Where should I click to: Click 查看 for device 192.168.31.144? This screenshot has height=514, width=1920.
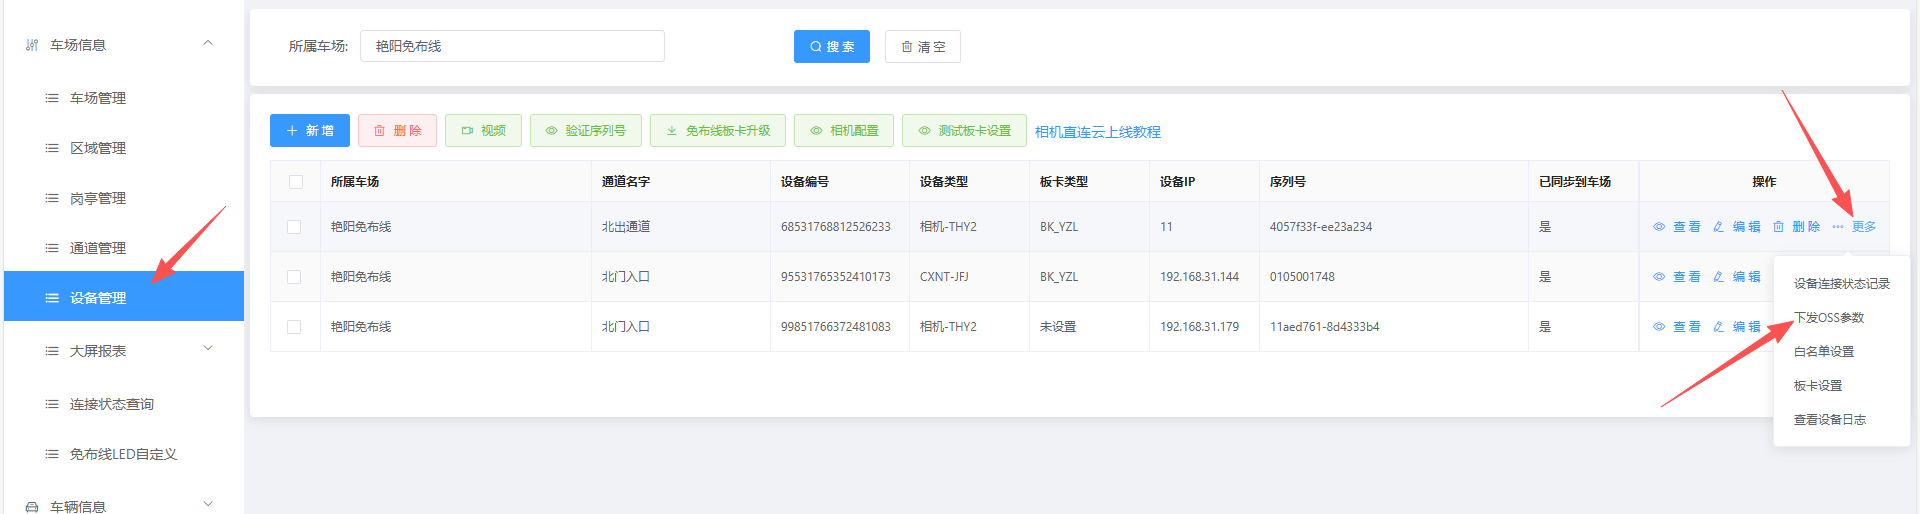tap(1677, 277)
